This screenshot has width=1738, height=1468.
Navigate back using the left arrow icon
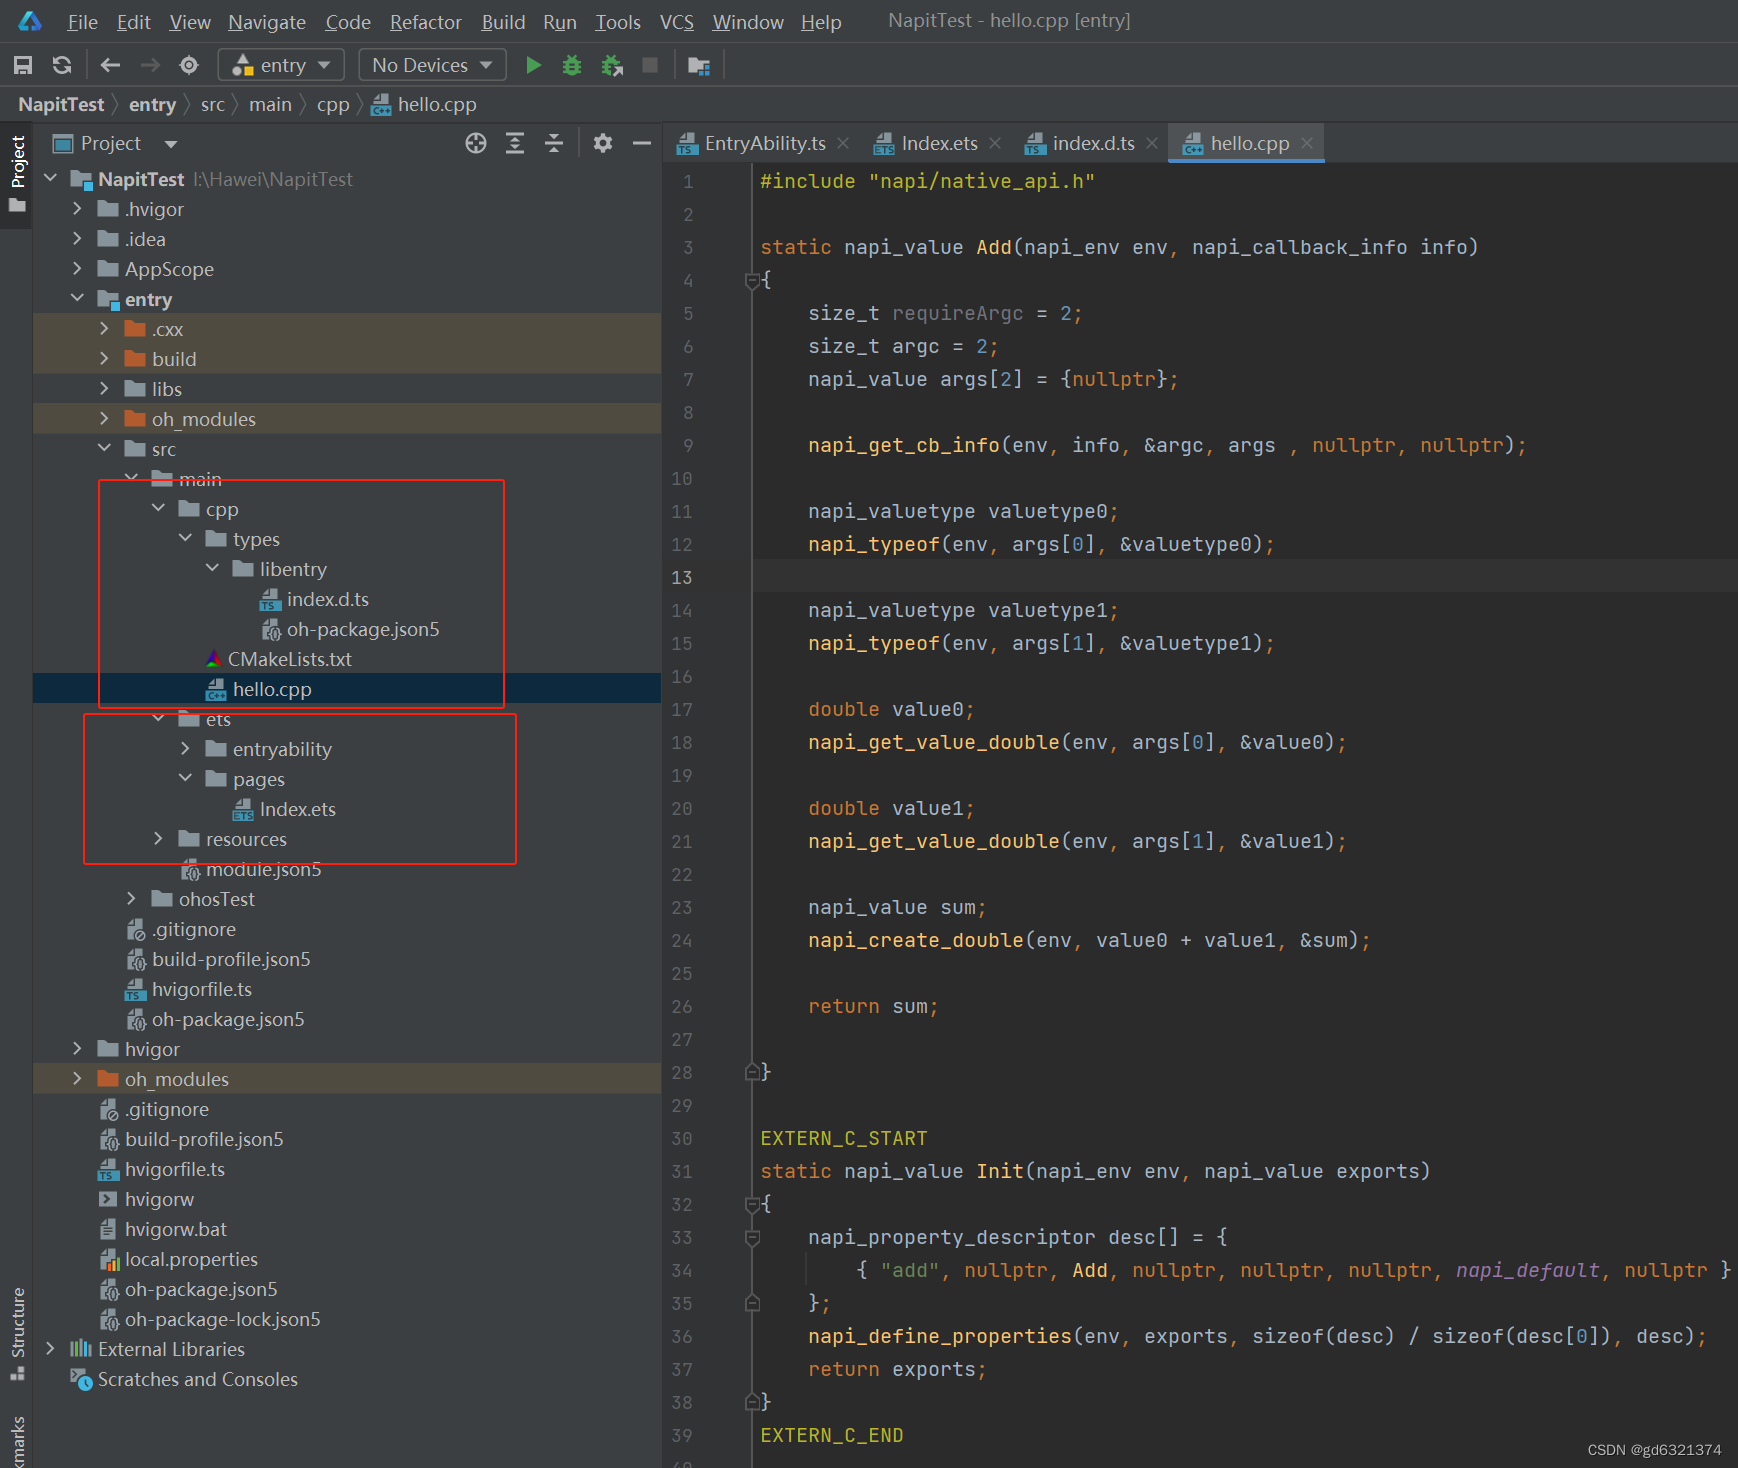tap(110, 64)
